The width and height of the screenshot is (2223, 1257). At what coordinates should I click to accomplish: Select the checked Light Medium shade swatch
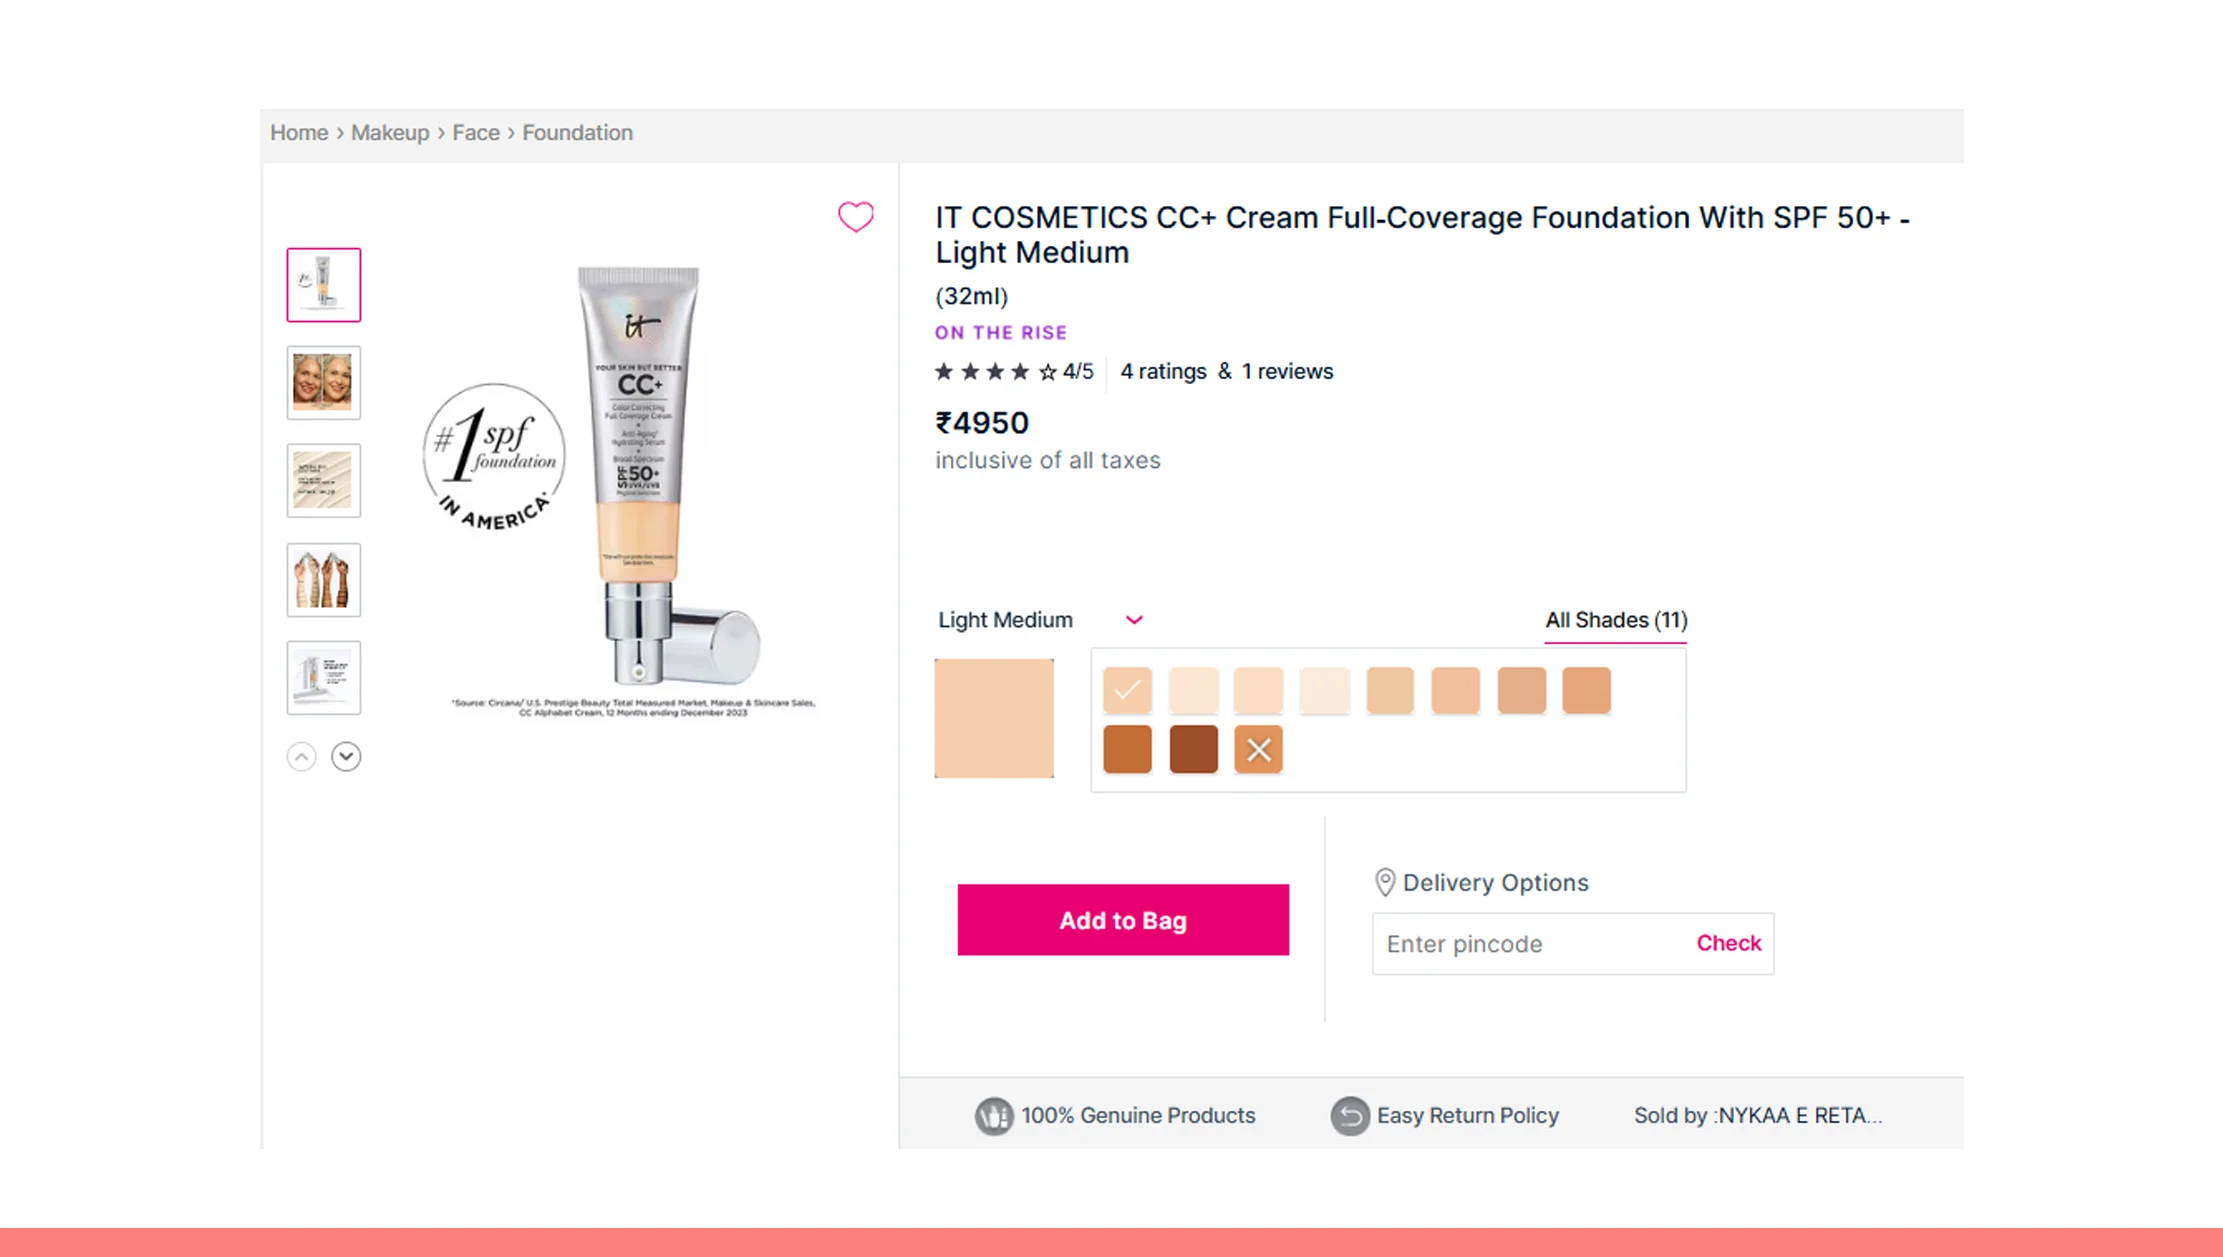[1127, 690]
